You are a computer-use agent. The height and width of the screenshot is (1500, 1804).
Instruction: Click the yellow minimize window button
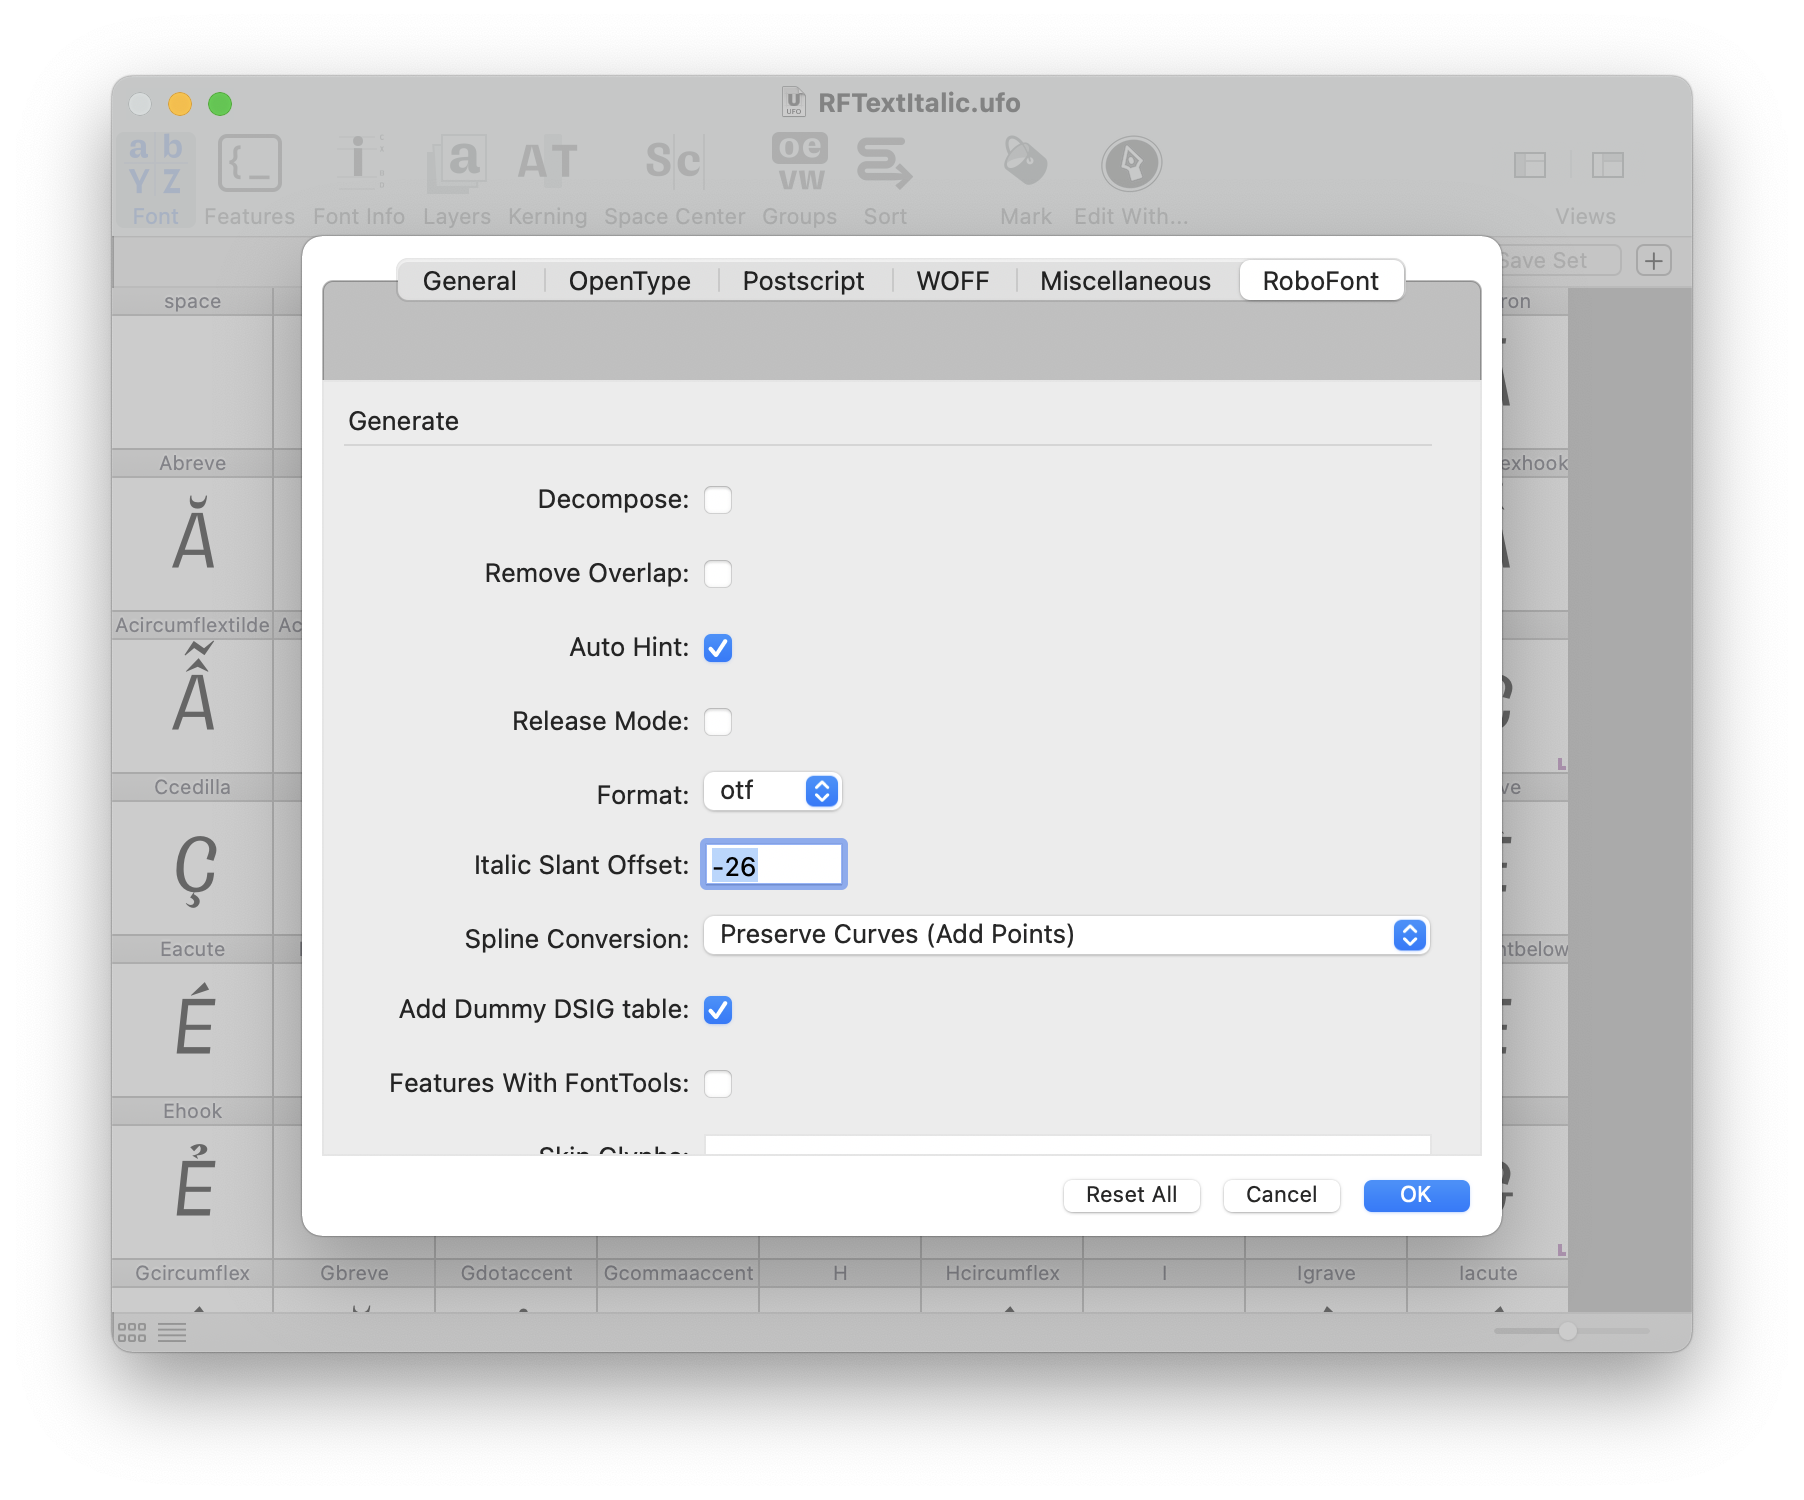pos(180,104)
